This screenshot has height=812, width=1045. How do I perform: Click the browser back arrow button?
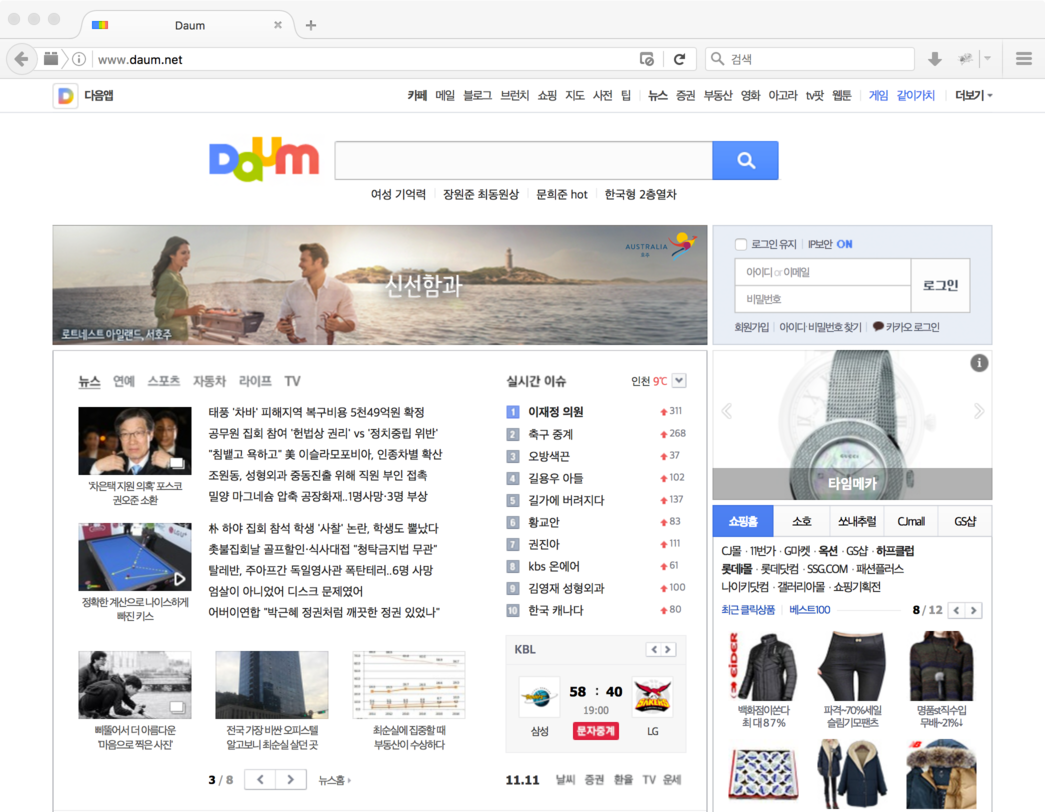pos(21,59)
